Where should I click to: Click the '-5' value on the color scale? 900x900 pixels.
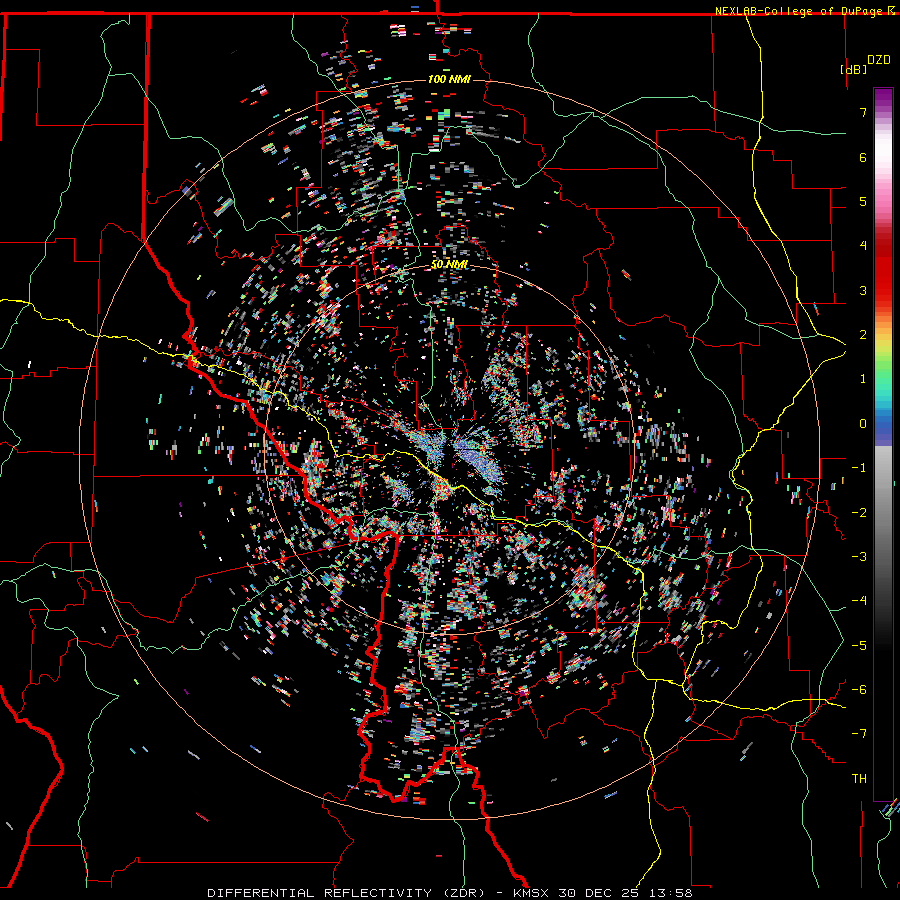point(859,646)
